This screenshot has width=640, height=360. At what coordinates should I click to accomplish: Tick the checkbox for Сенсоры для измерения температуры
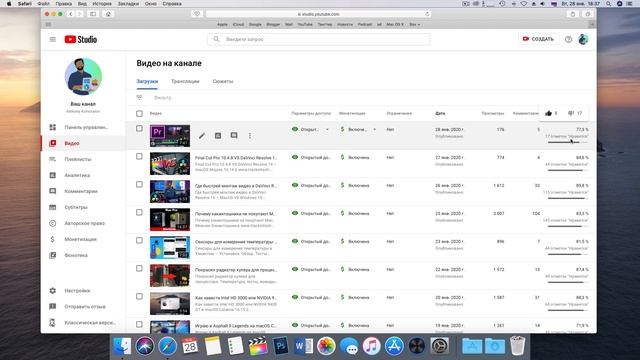[139, 240]
